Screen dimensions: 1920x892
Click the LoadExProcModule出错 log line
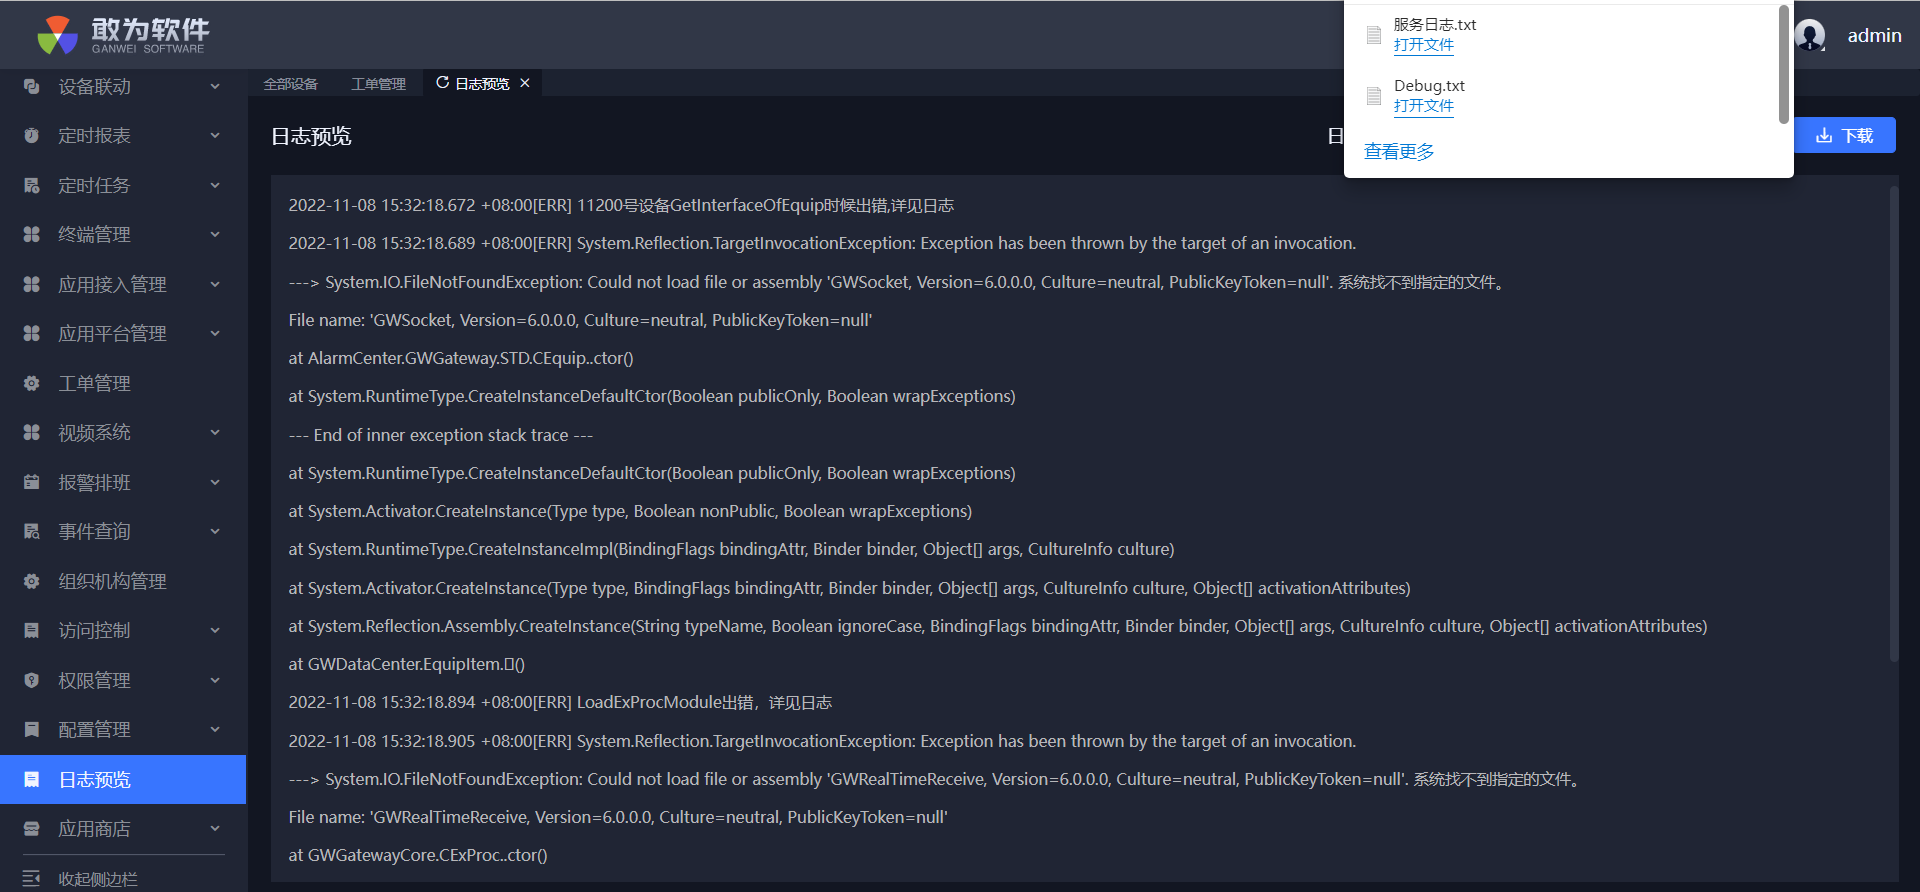coord(560,703)
